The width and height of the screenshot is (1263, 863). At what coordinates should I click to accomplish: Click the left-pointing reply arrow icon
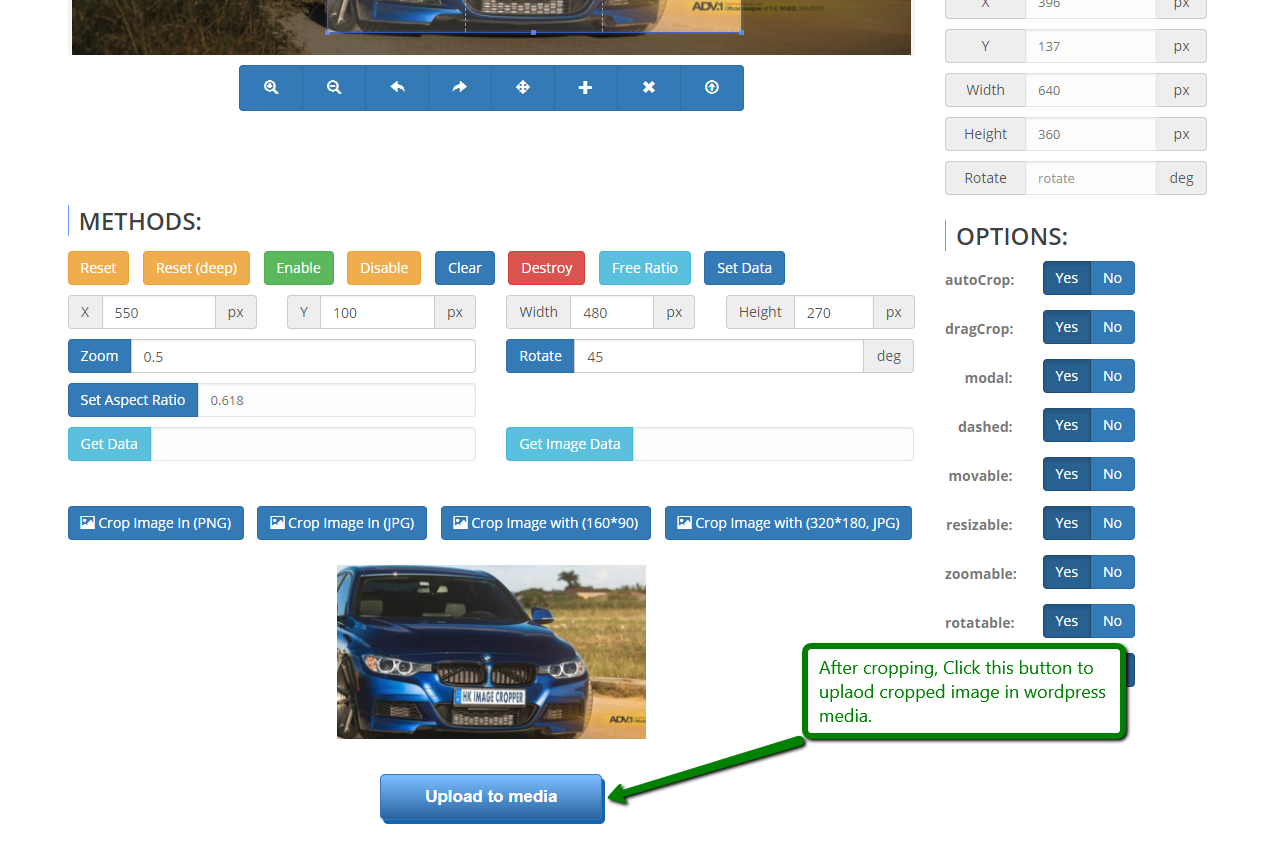(x=397, y=88)
